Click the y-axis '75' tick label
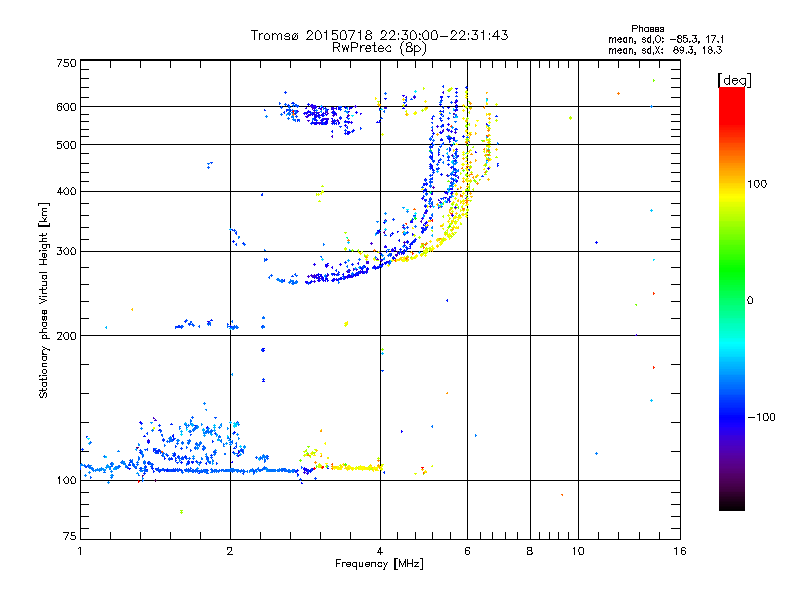The height and width of the screenshot is (600, 800). [70, 536]
